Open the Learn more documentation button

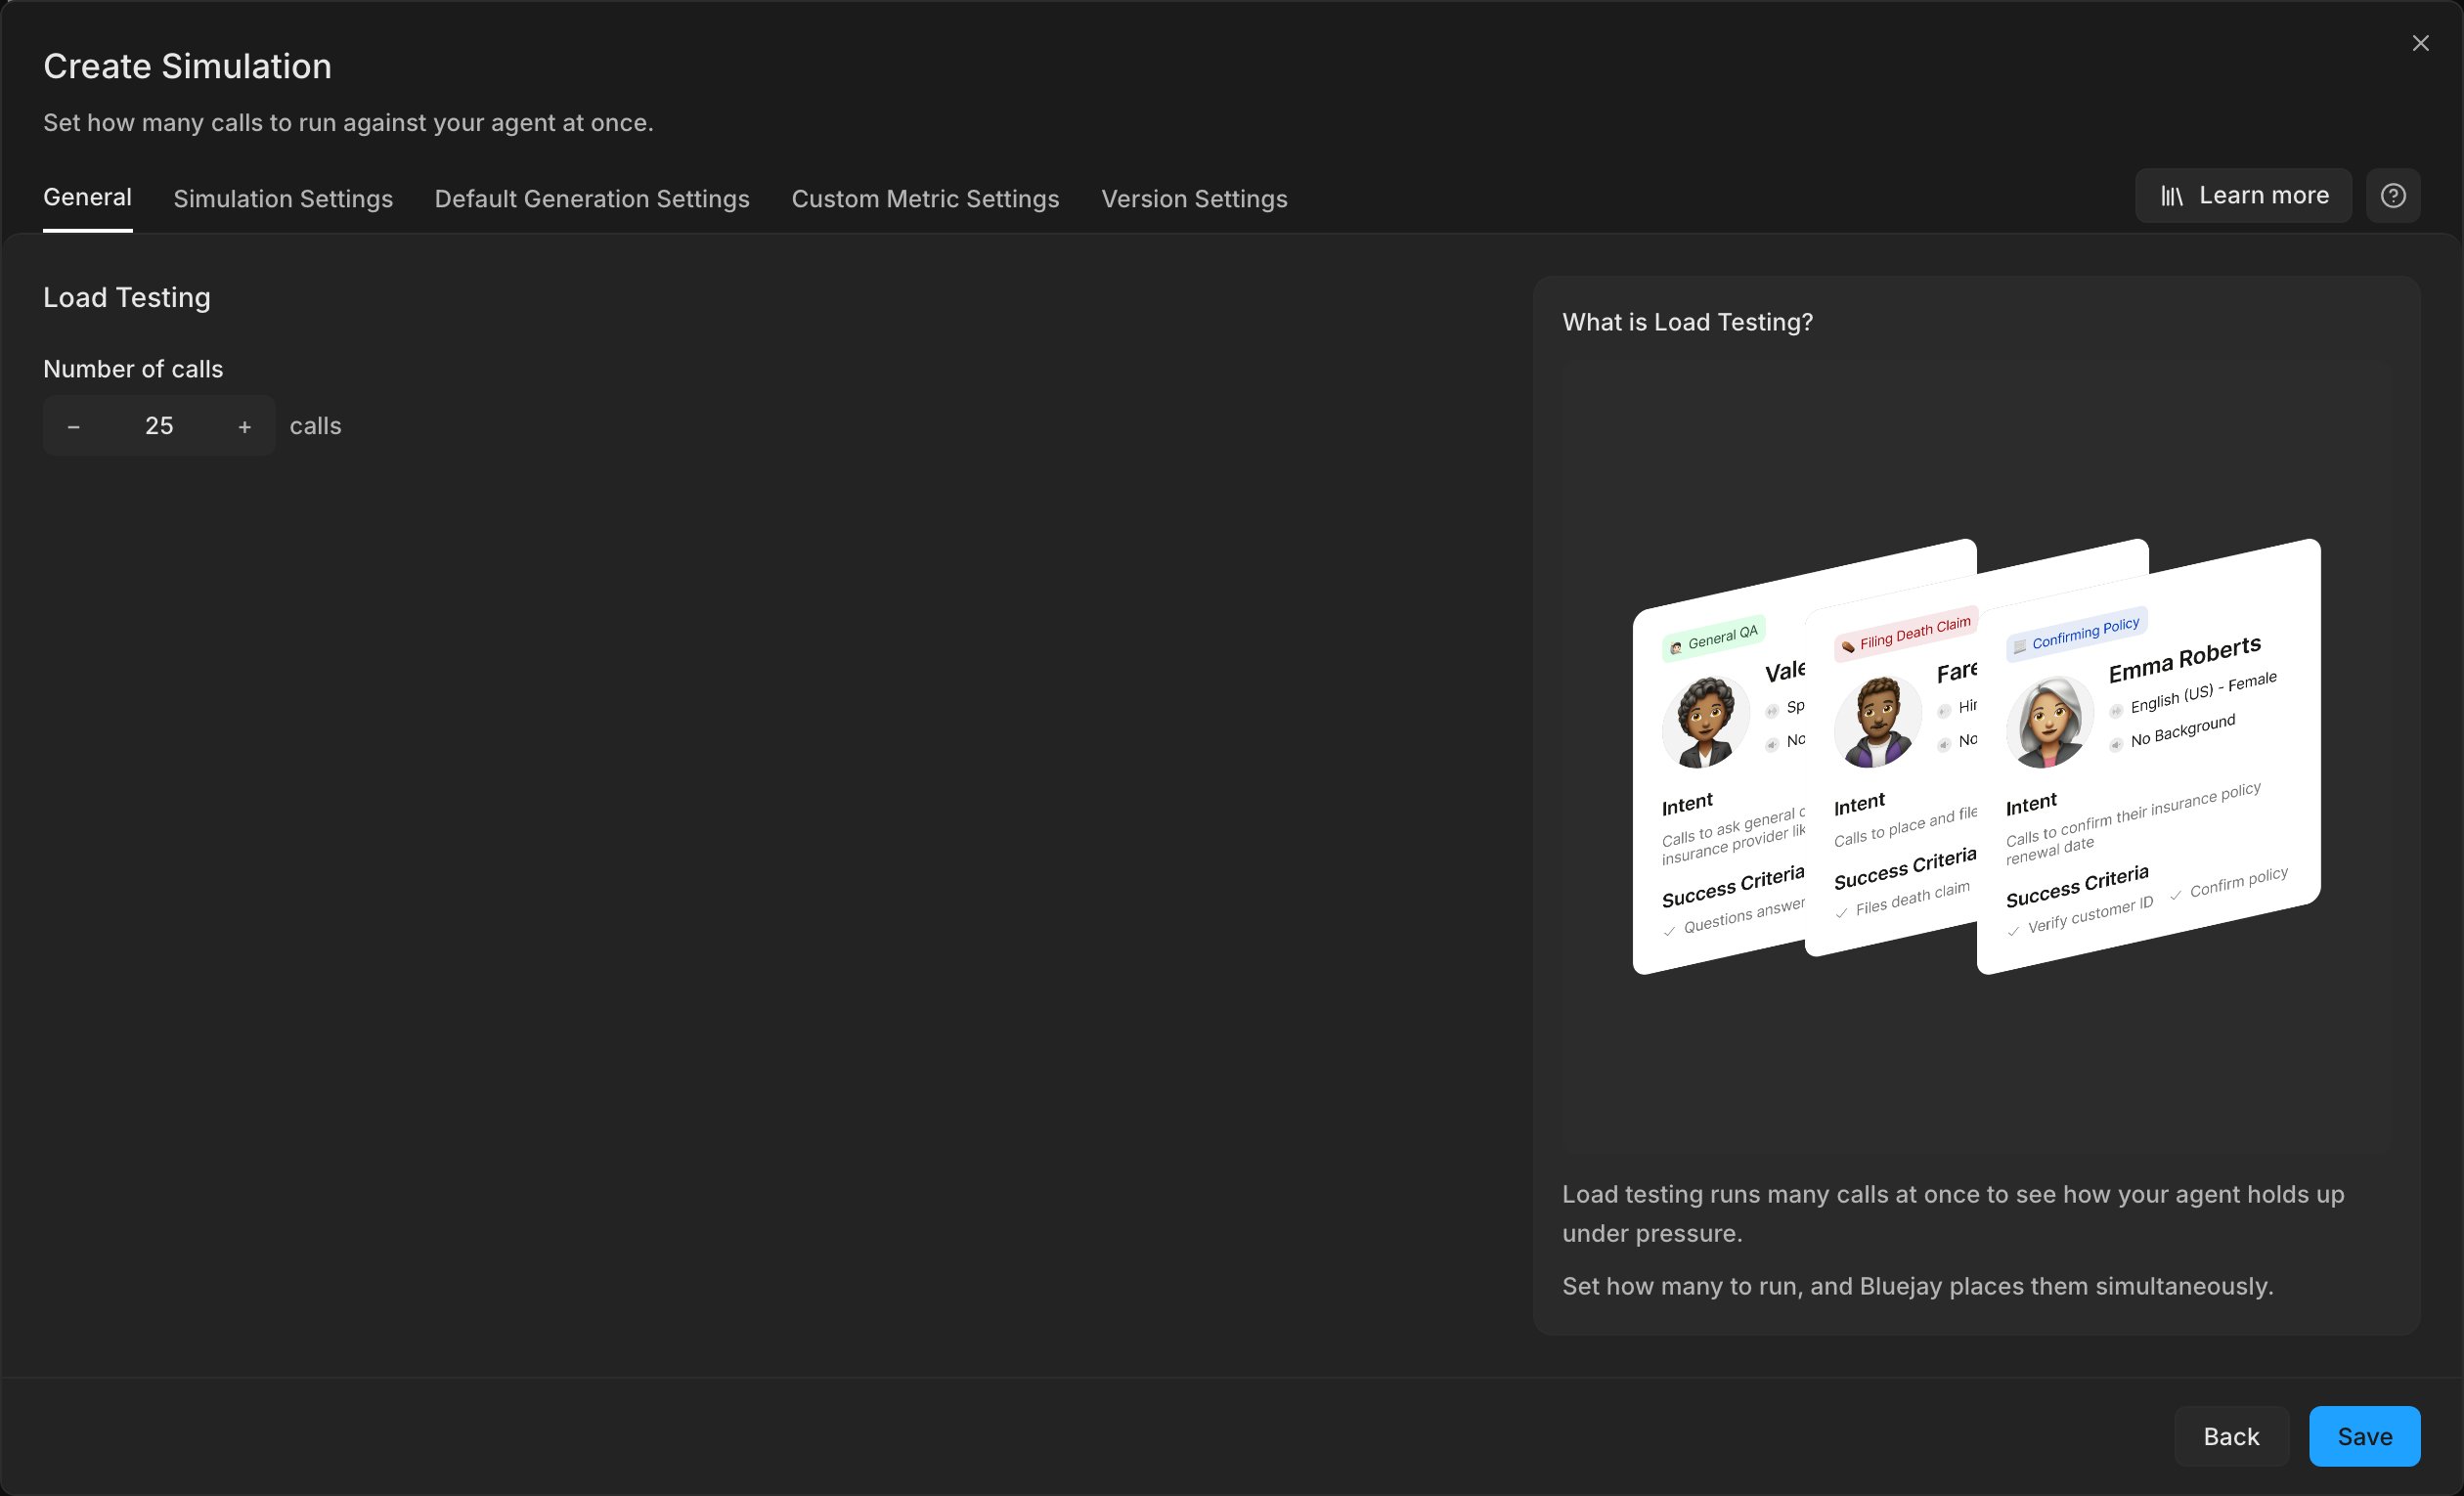coord(2243,195)
